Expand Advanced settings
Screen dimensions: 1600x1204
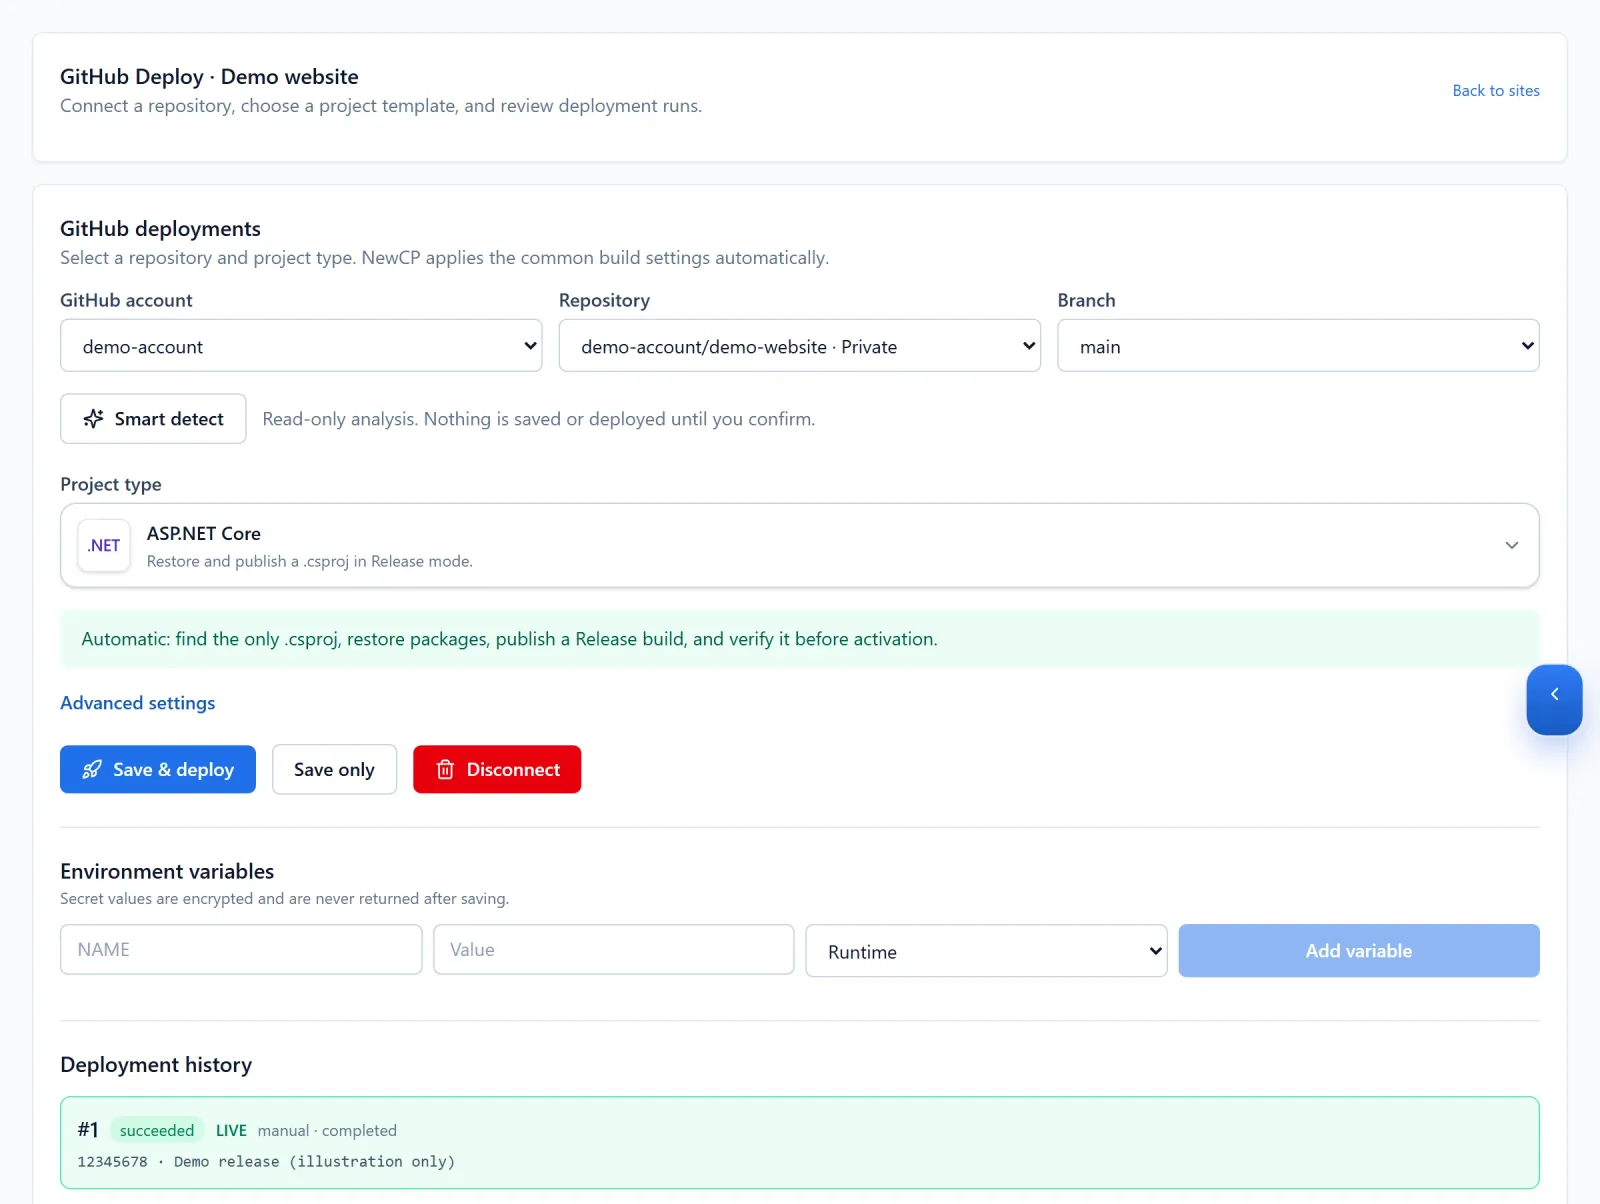138,703
